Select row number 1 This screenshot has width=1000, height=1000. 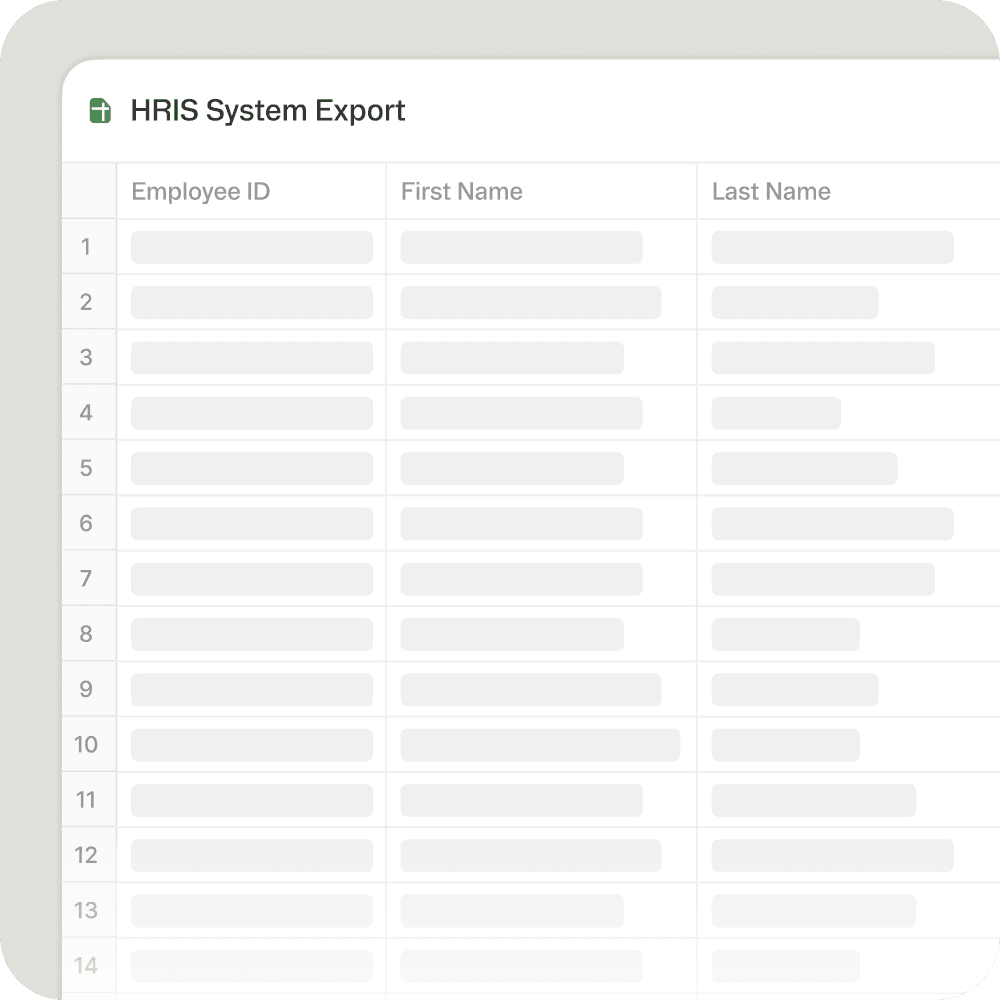tap(88, 247)
